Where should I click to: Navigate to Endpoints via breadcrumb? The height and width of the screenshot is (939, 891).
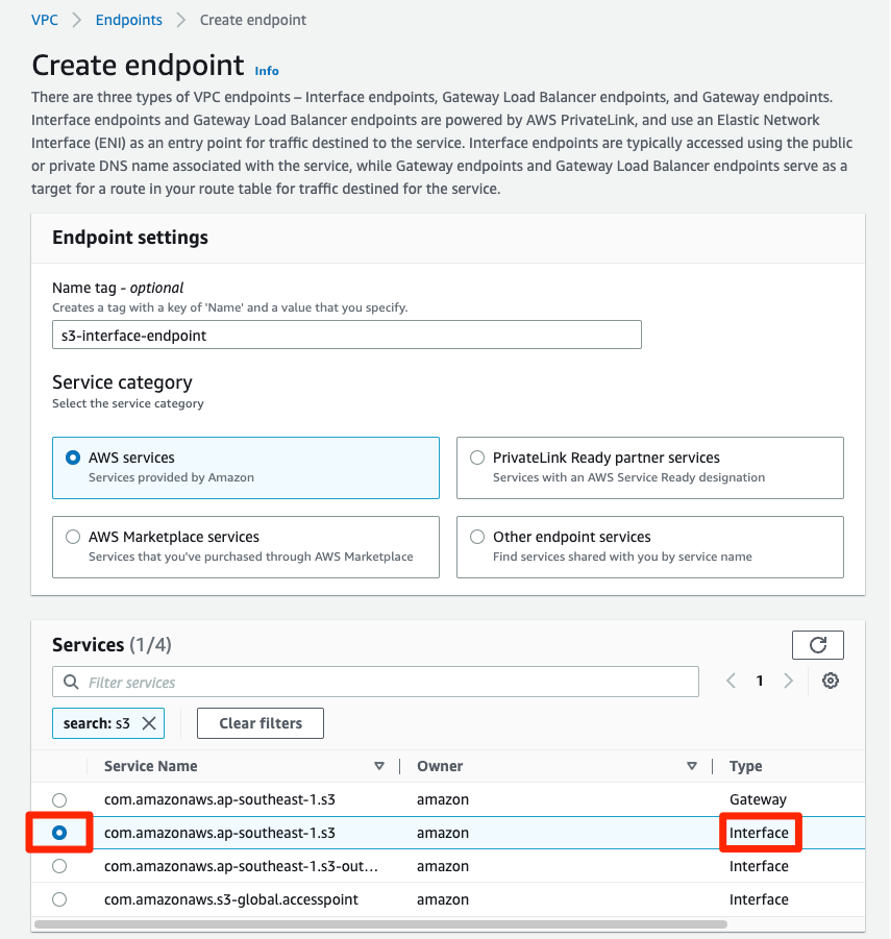(128, 19)
